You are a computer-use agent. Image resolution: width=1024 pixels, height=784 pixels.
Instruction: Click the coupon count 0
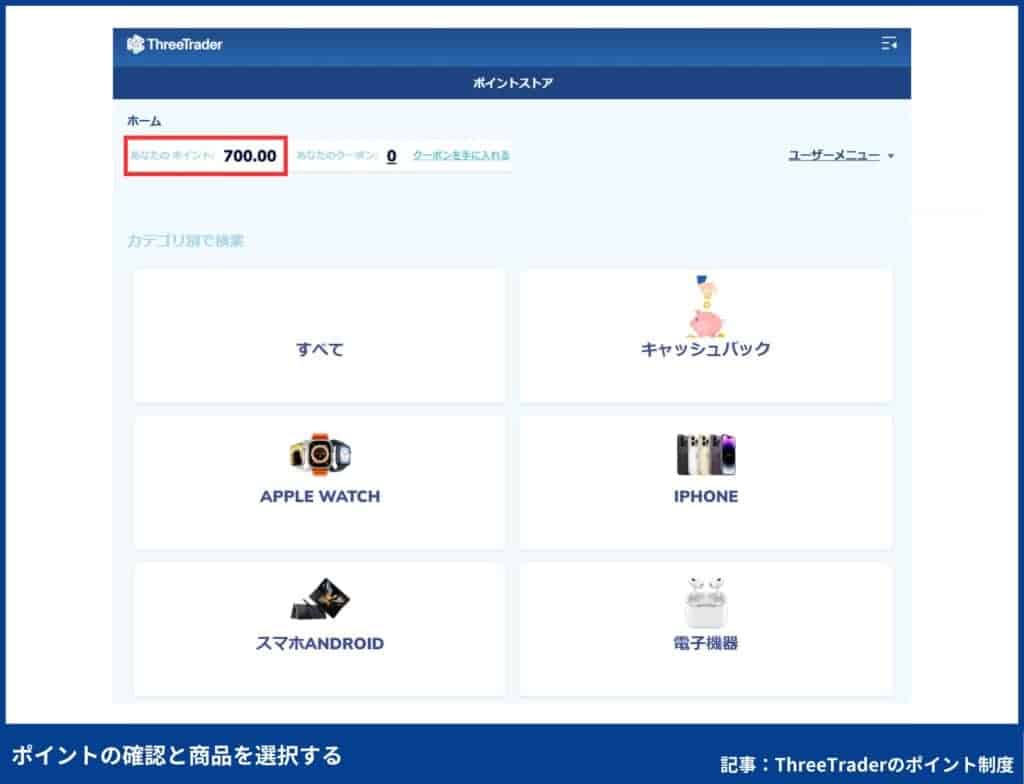click(x=391, y=156)
